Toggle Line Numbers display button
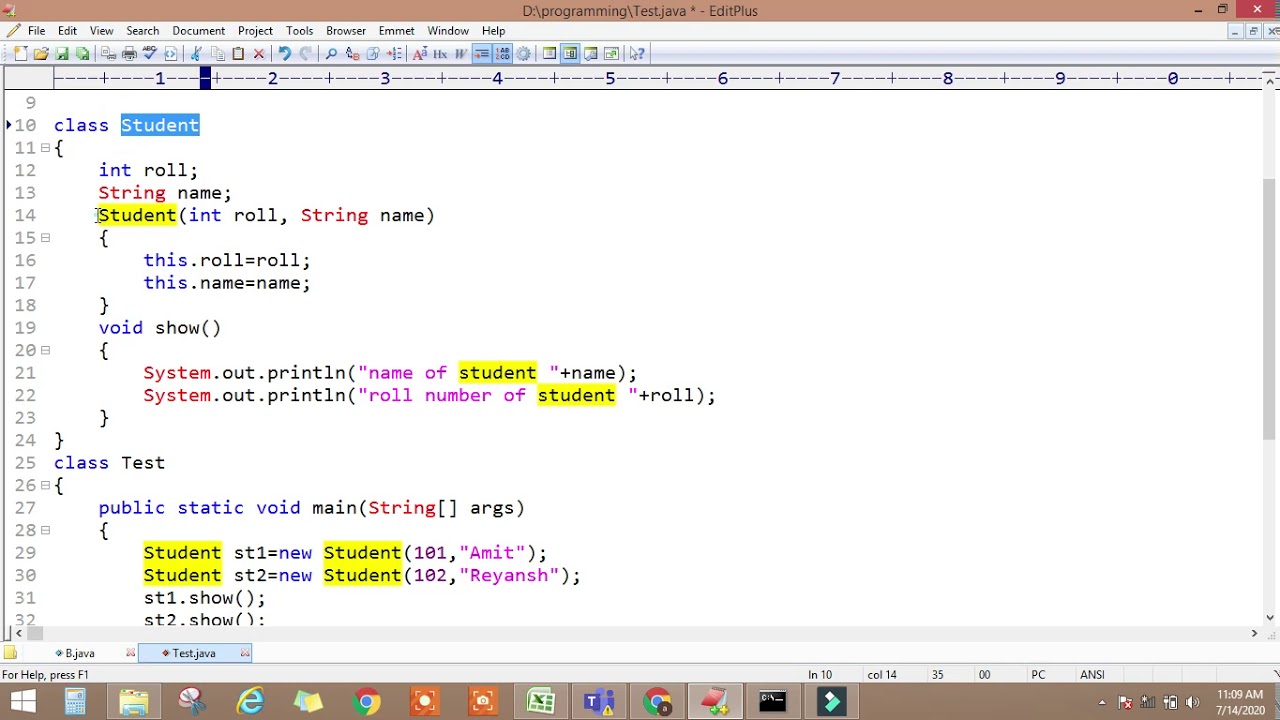The image size is (1280, 720). pos(502,53)
